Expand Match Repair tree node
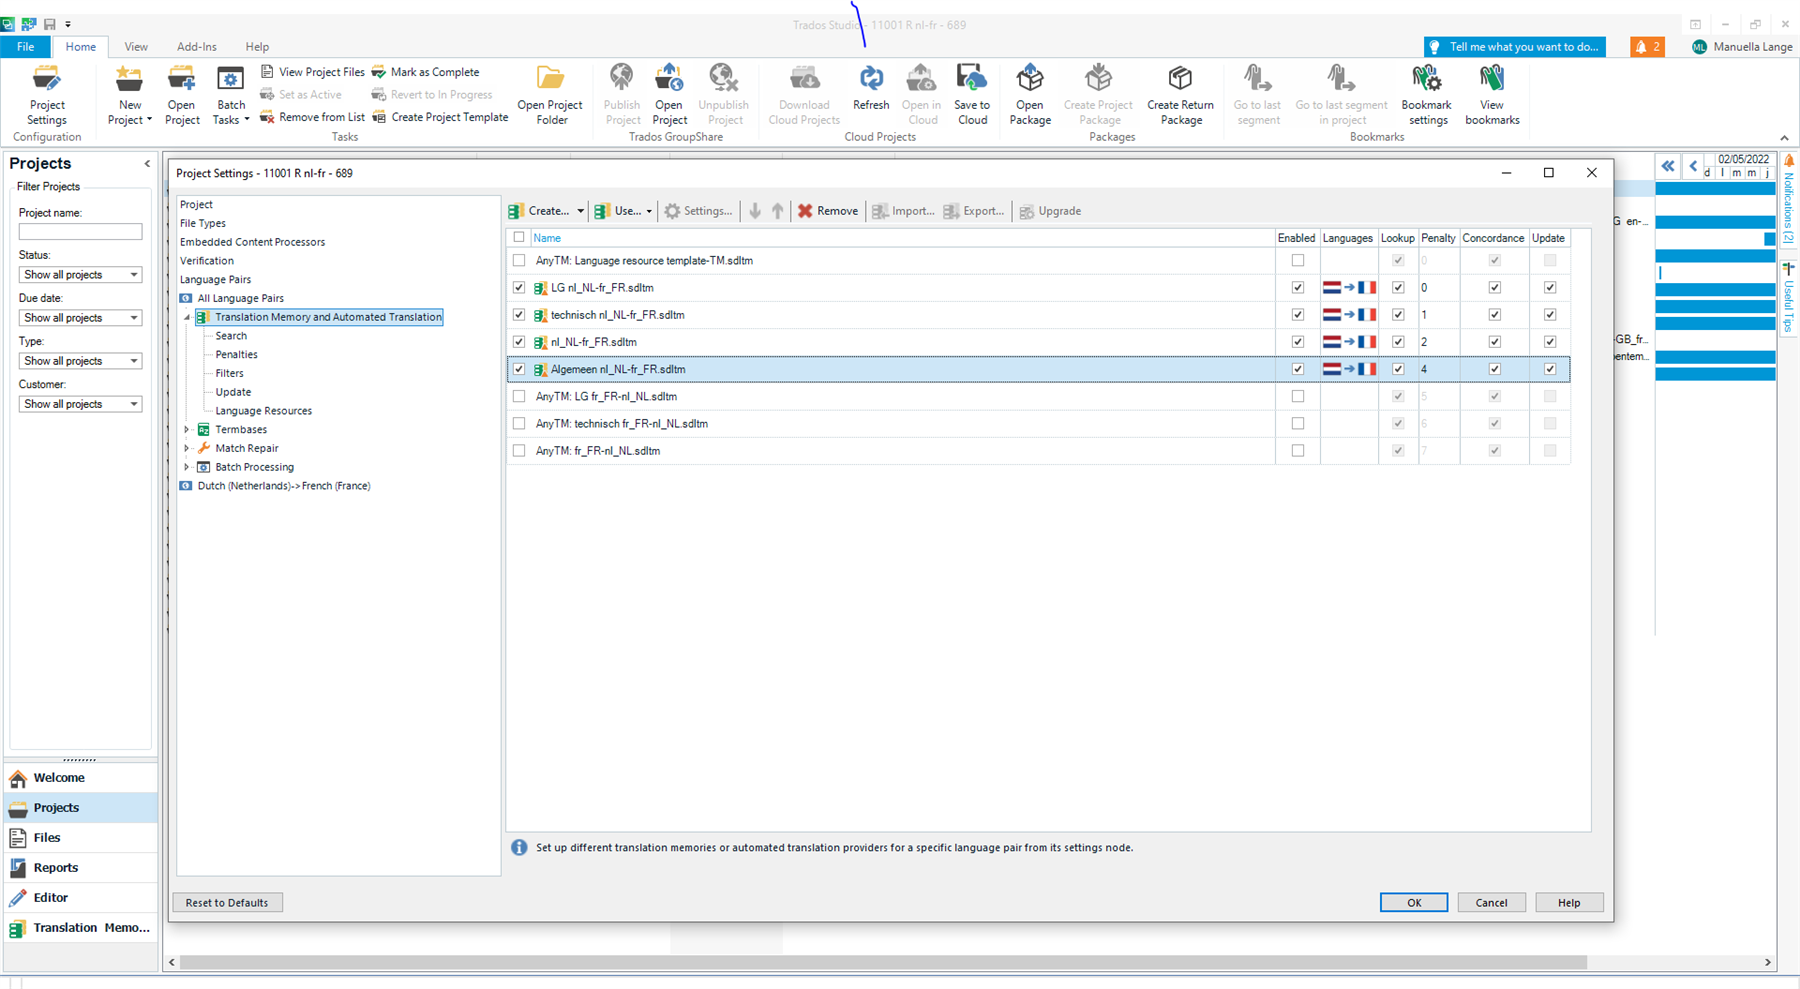Screen dimensions: 1800x989 pyautogui.click(x=187, y=448)
